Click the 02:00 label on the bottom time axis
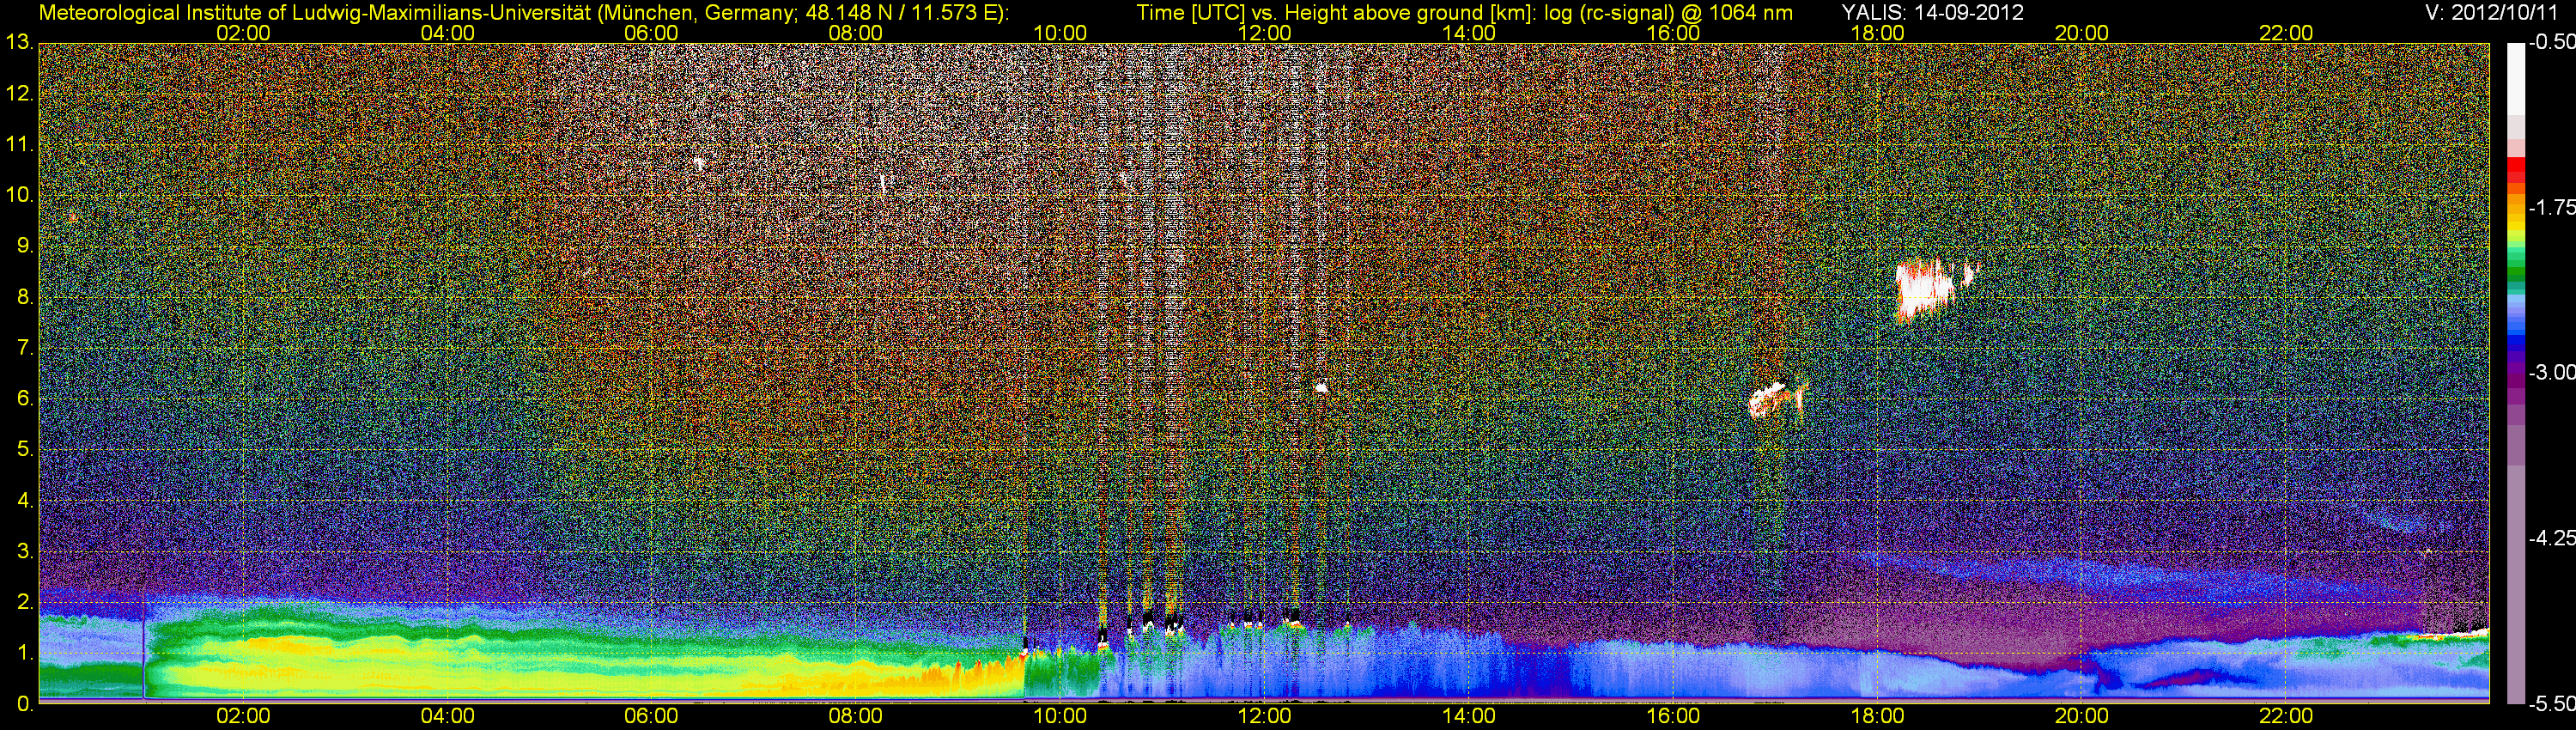 tap(243, 716)
